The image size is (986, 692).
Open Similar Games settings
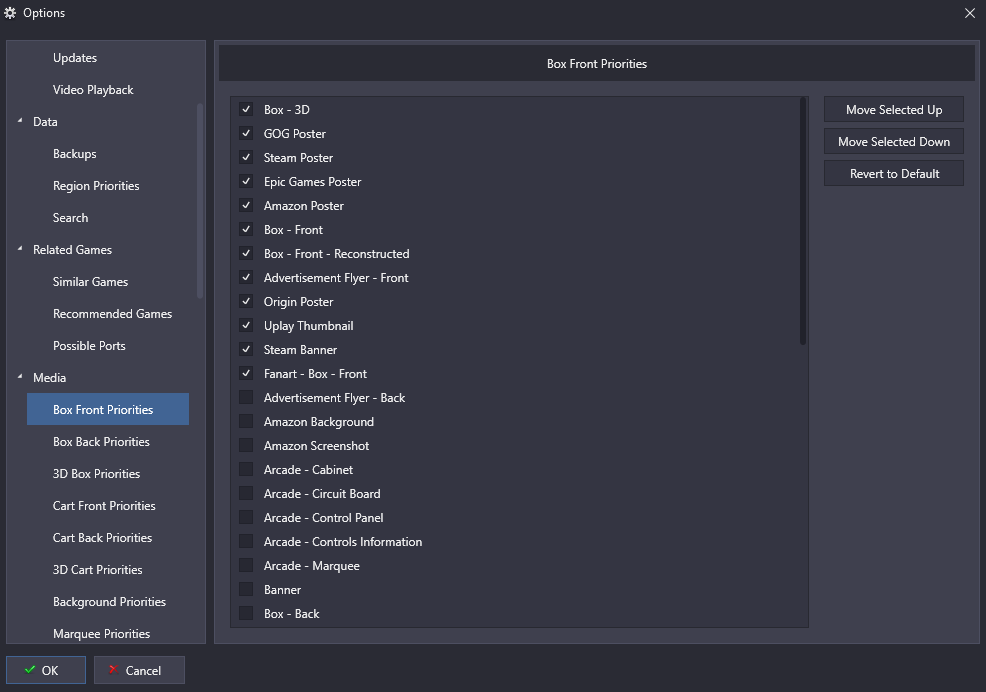coord(91,282)
